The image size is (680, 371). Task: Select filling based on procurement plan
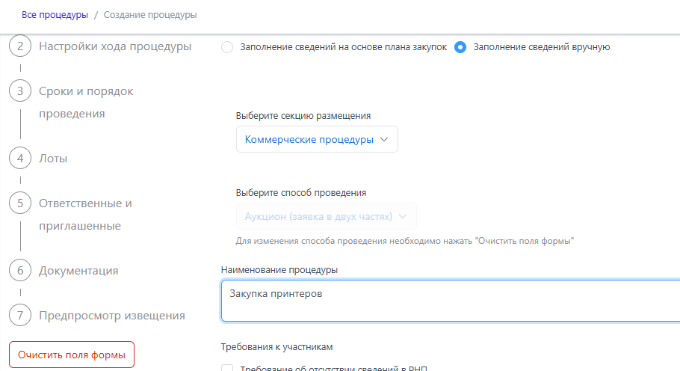pyautogui.click(x=227, y=47)
